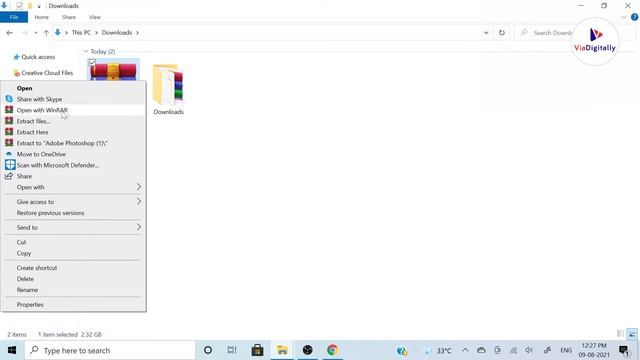Open the notification center icon
Image resolution: width=640 pixels, height=360 pixels.
coord(624,350)
